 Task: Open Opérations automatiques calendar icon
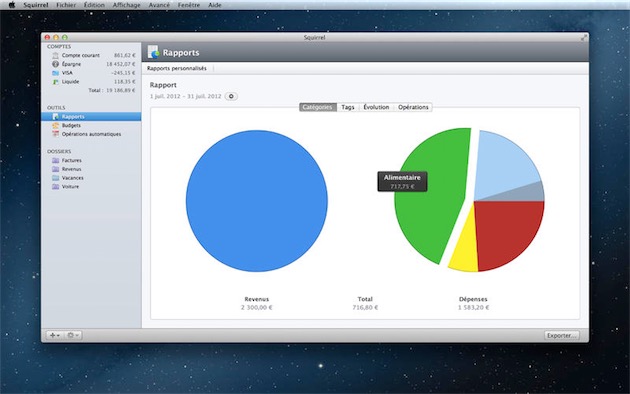click(x=55, y=134)
